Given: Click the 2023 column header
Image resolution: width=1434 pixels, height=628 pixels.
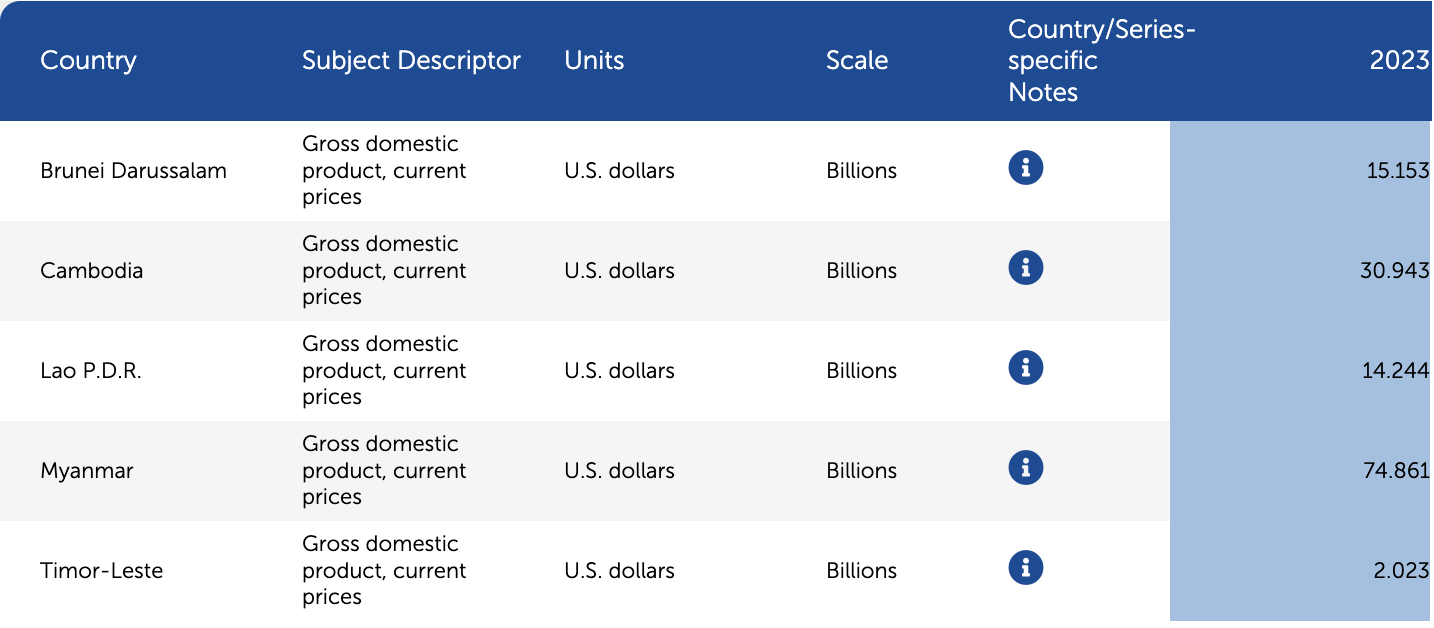Looking at the screenshot, I should tap(1399, 60).
